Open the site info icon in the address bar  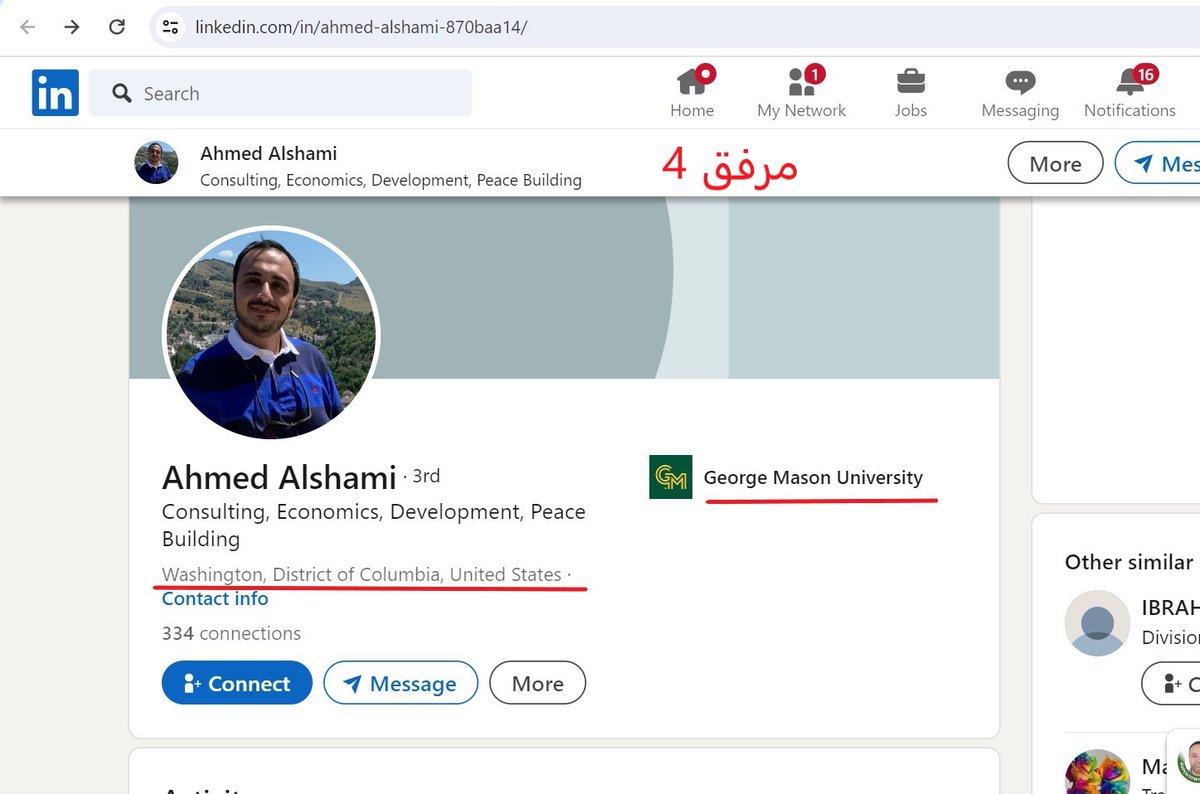171,27
